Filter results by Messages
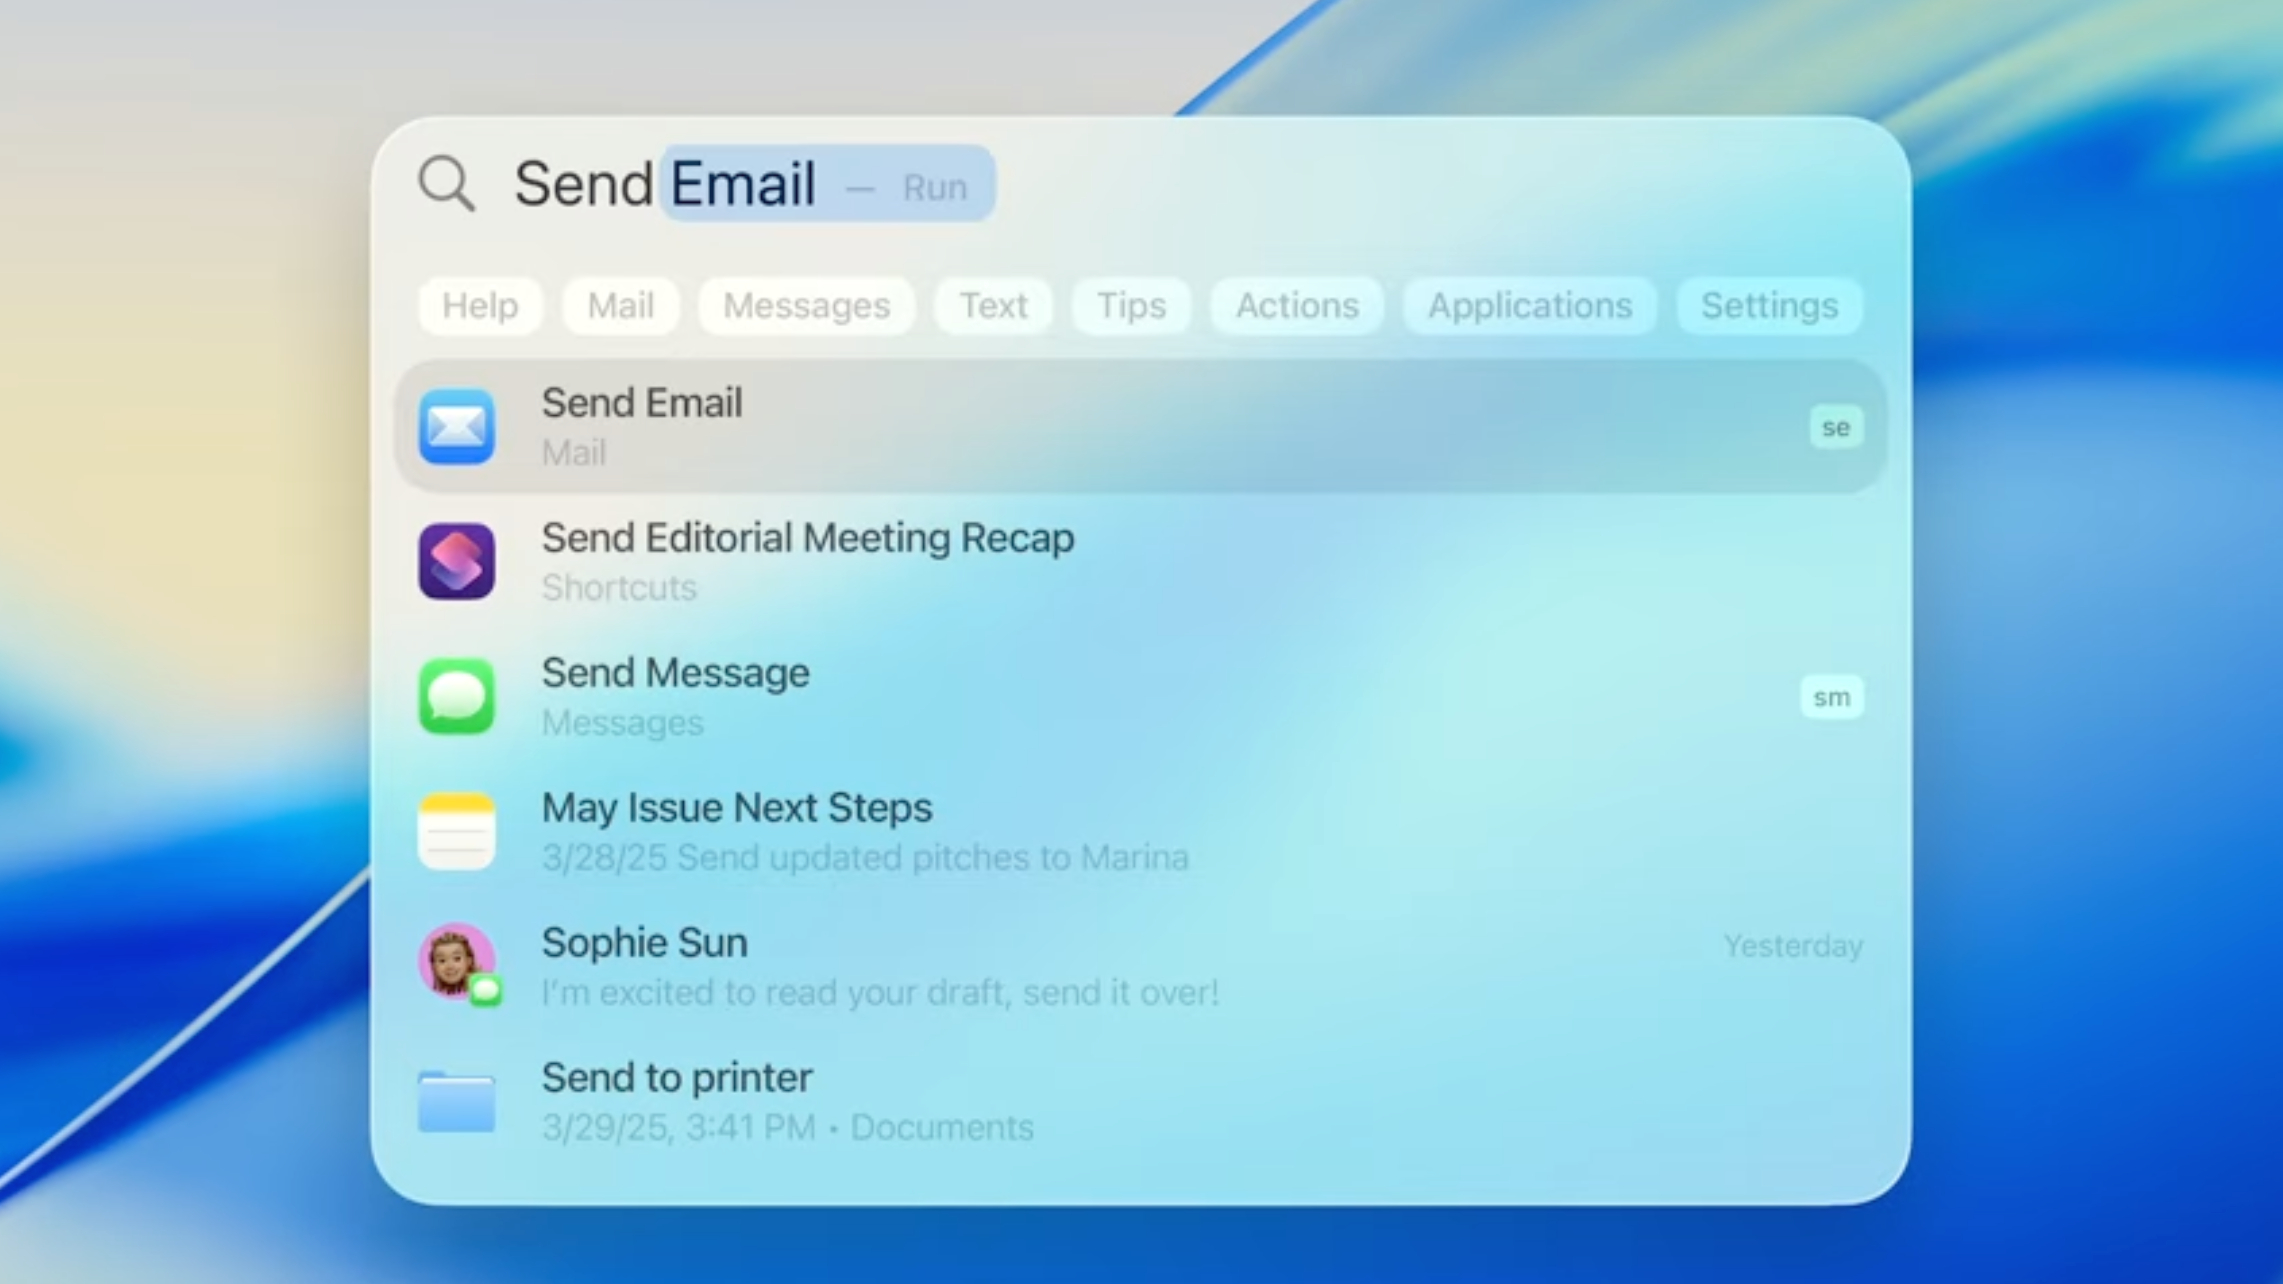Image resolution: width=2283 pixels, height=1284 pixels. point(806,306)
